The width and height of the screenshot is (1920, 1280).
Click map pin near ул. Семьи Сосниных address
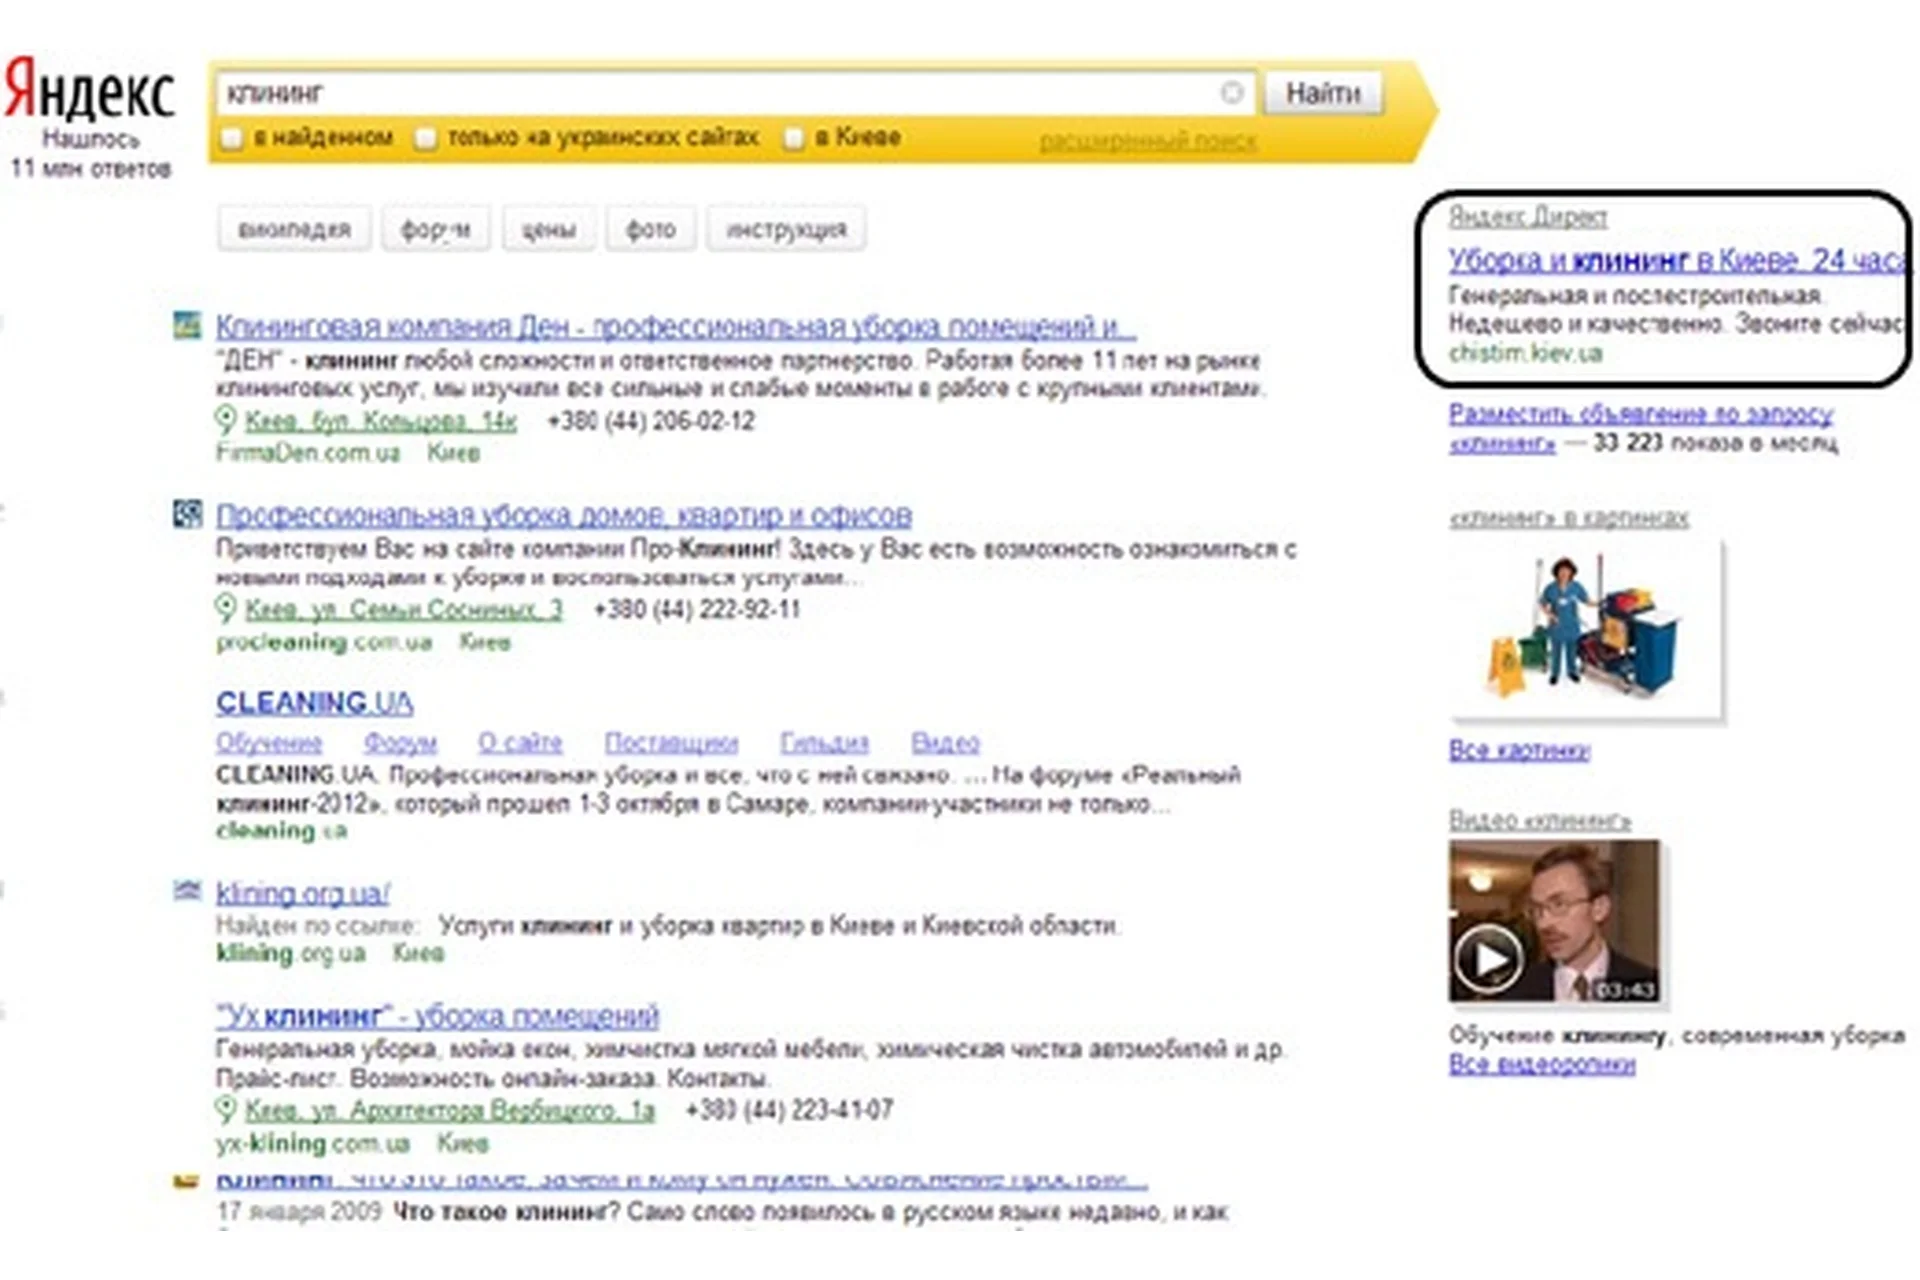click(x=226, y=608)
